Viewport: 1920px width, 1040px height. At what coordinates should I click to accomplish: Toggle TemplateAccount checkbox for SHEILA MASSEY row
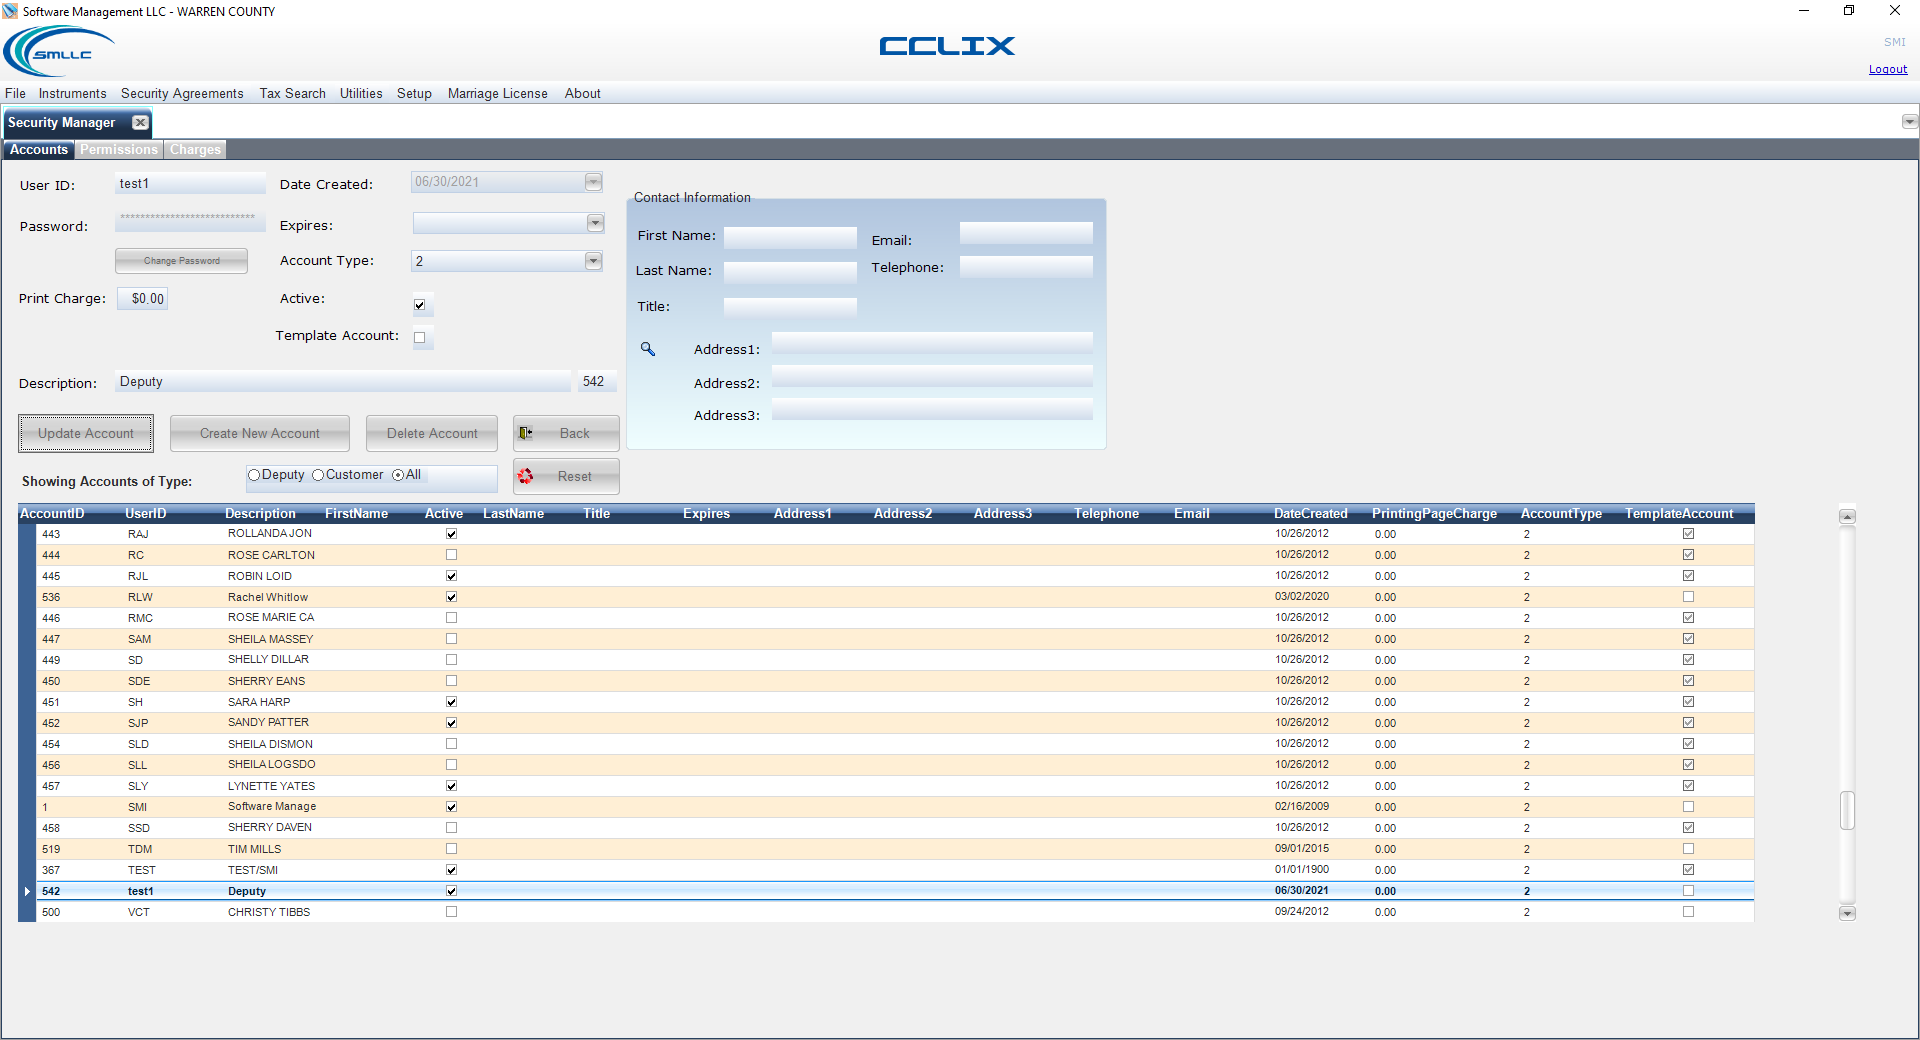[1688, 639]
